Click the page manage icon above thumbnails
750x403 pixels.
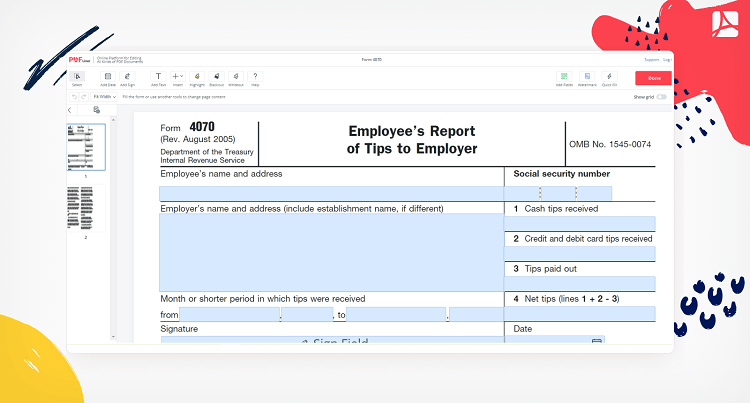pyautogui.click(x=97, y=110)
